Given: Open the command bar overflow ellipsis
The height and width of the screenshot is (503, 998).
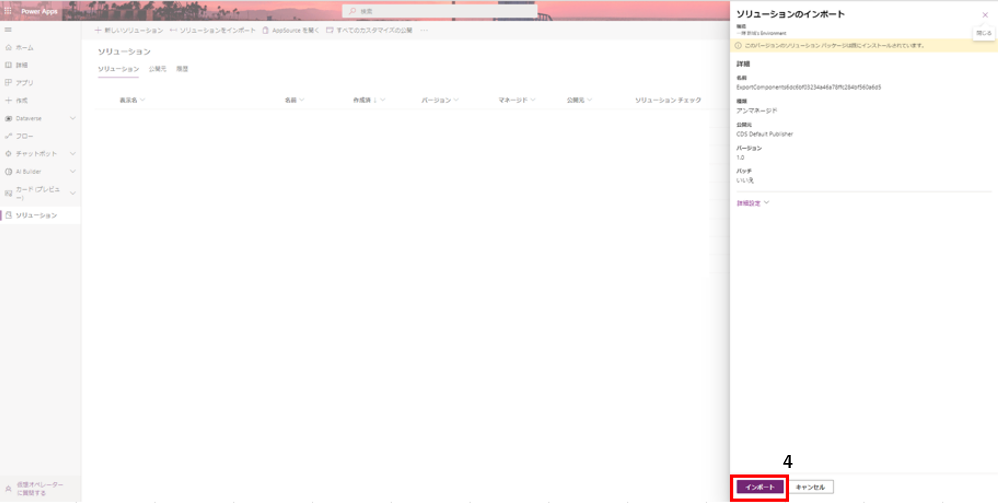Looking at the screenshot, I should 424,30.
